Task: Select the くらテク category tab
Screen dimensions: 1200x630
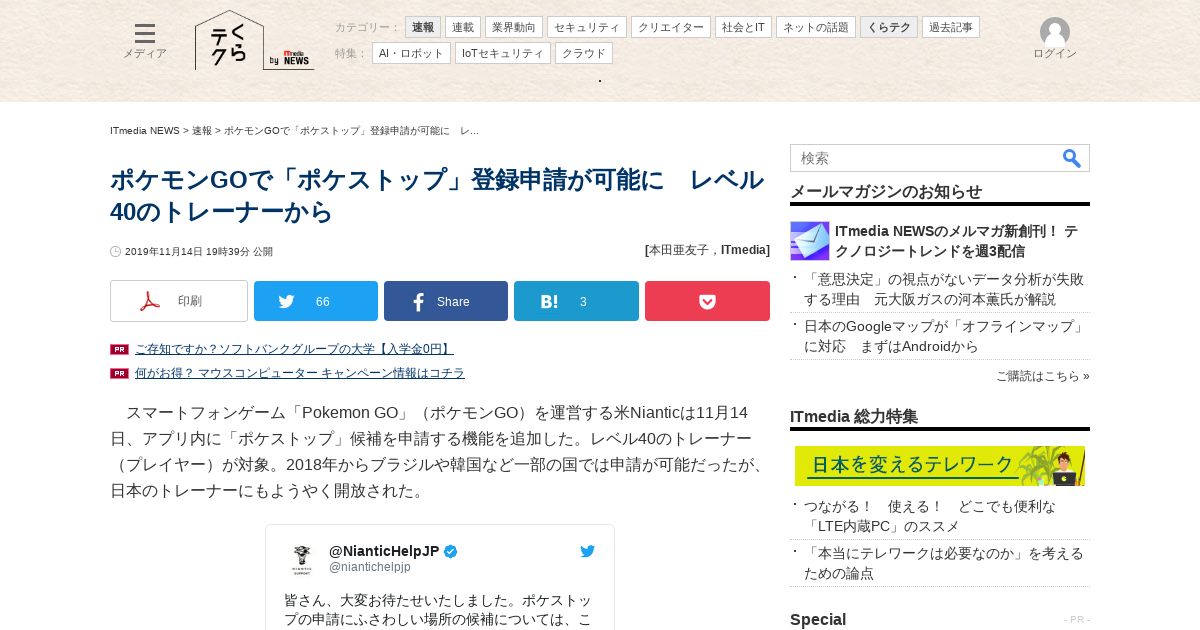Action: coord(889,27)
